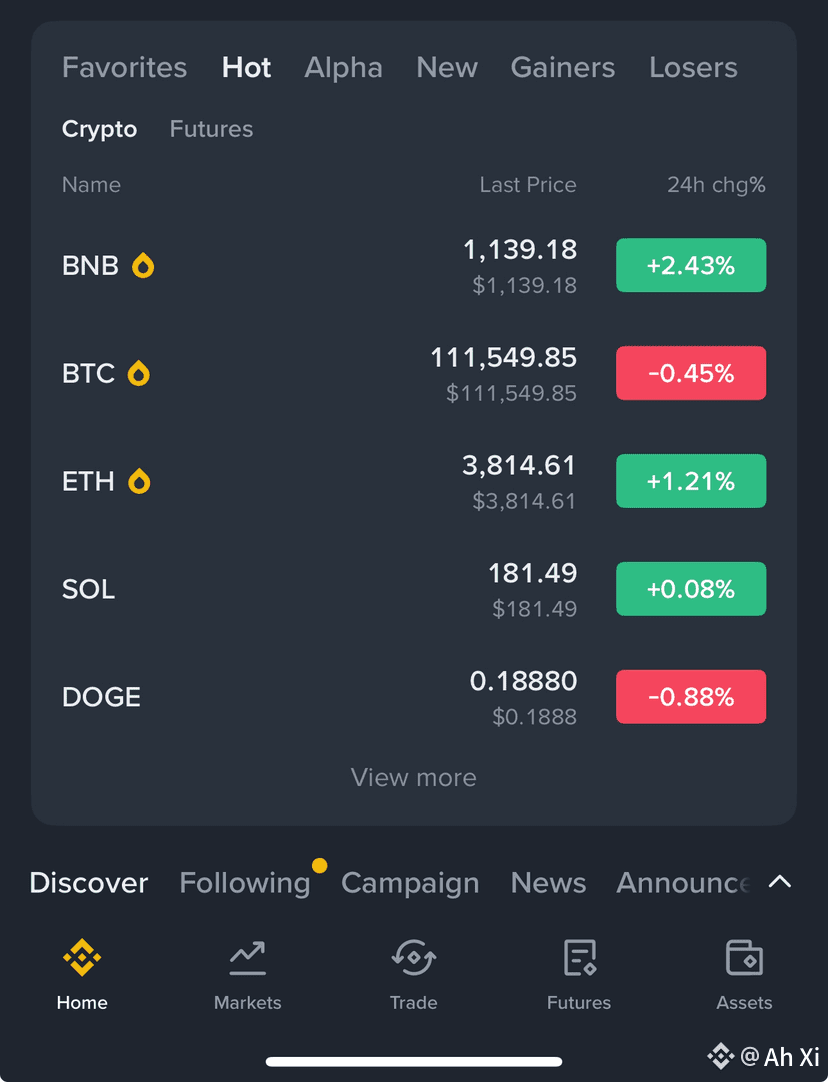
Task: Open the Campaign feed tab
Action: tap(410, 883)
